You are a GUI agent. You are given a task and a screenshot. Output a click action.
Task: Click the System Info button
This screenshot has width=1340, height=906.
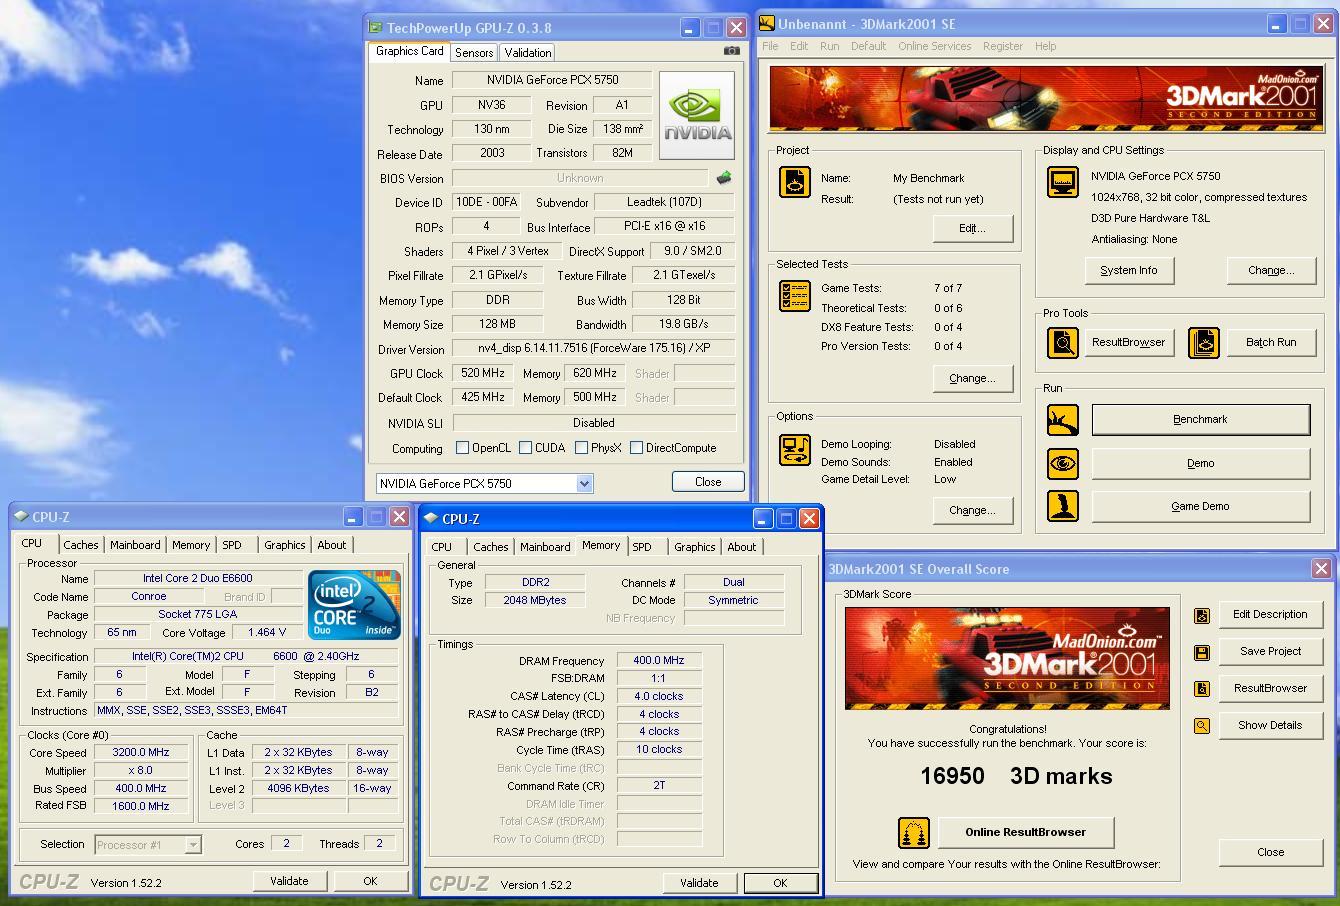tap(1129, 270)
